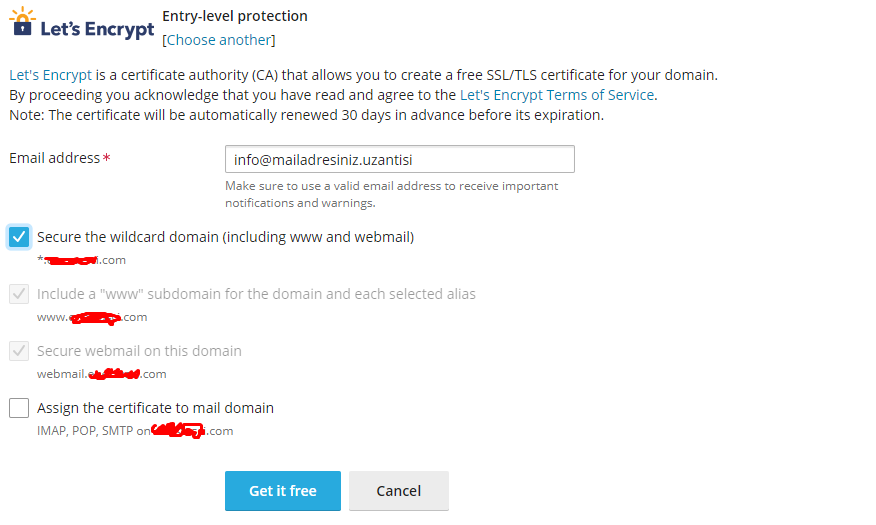Click Secure the wildcard domain label text

(x=226, y=237)
